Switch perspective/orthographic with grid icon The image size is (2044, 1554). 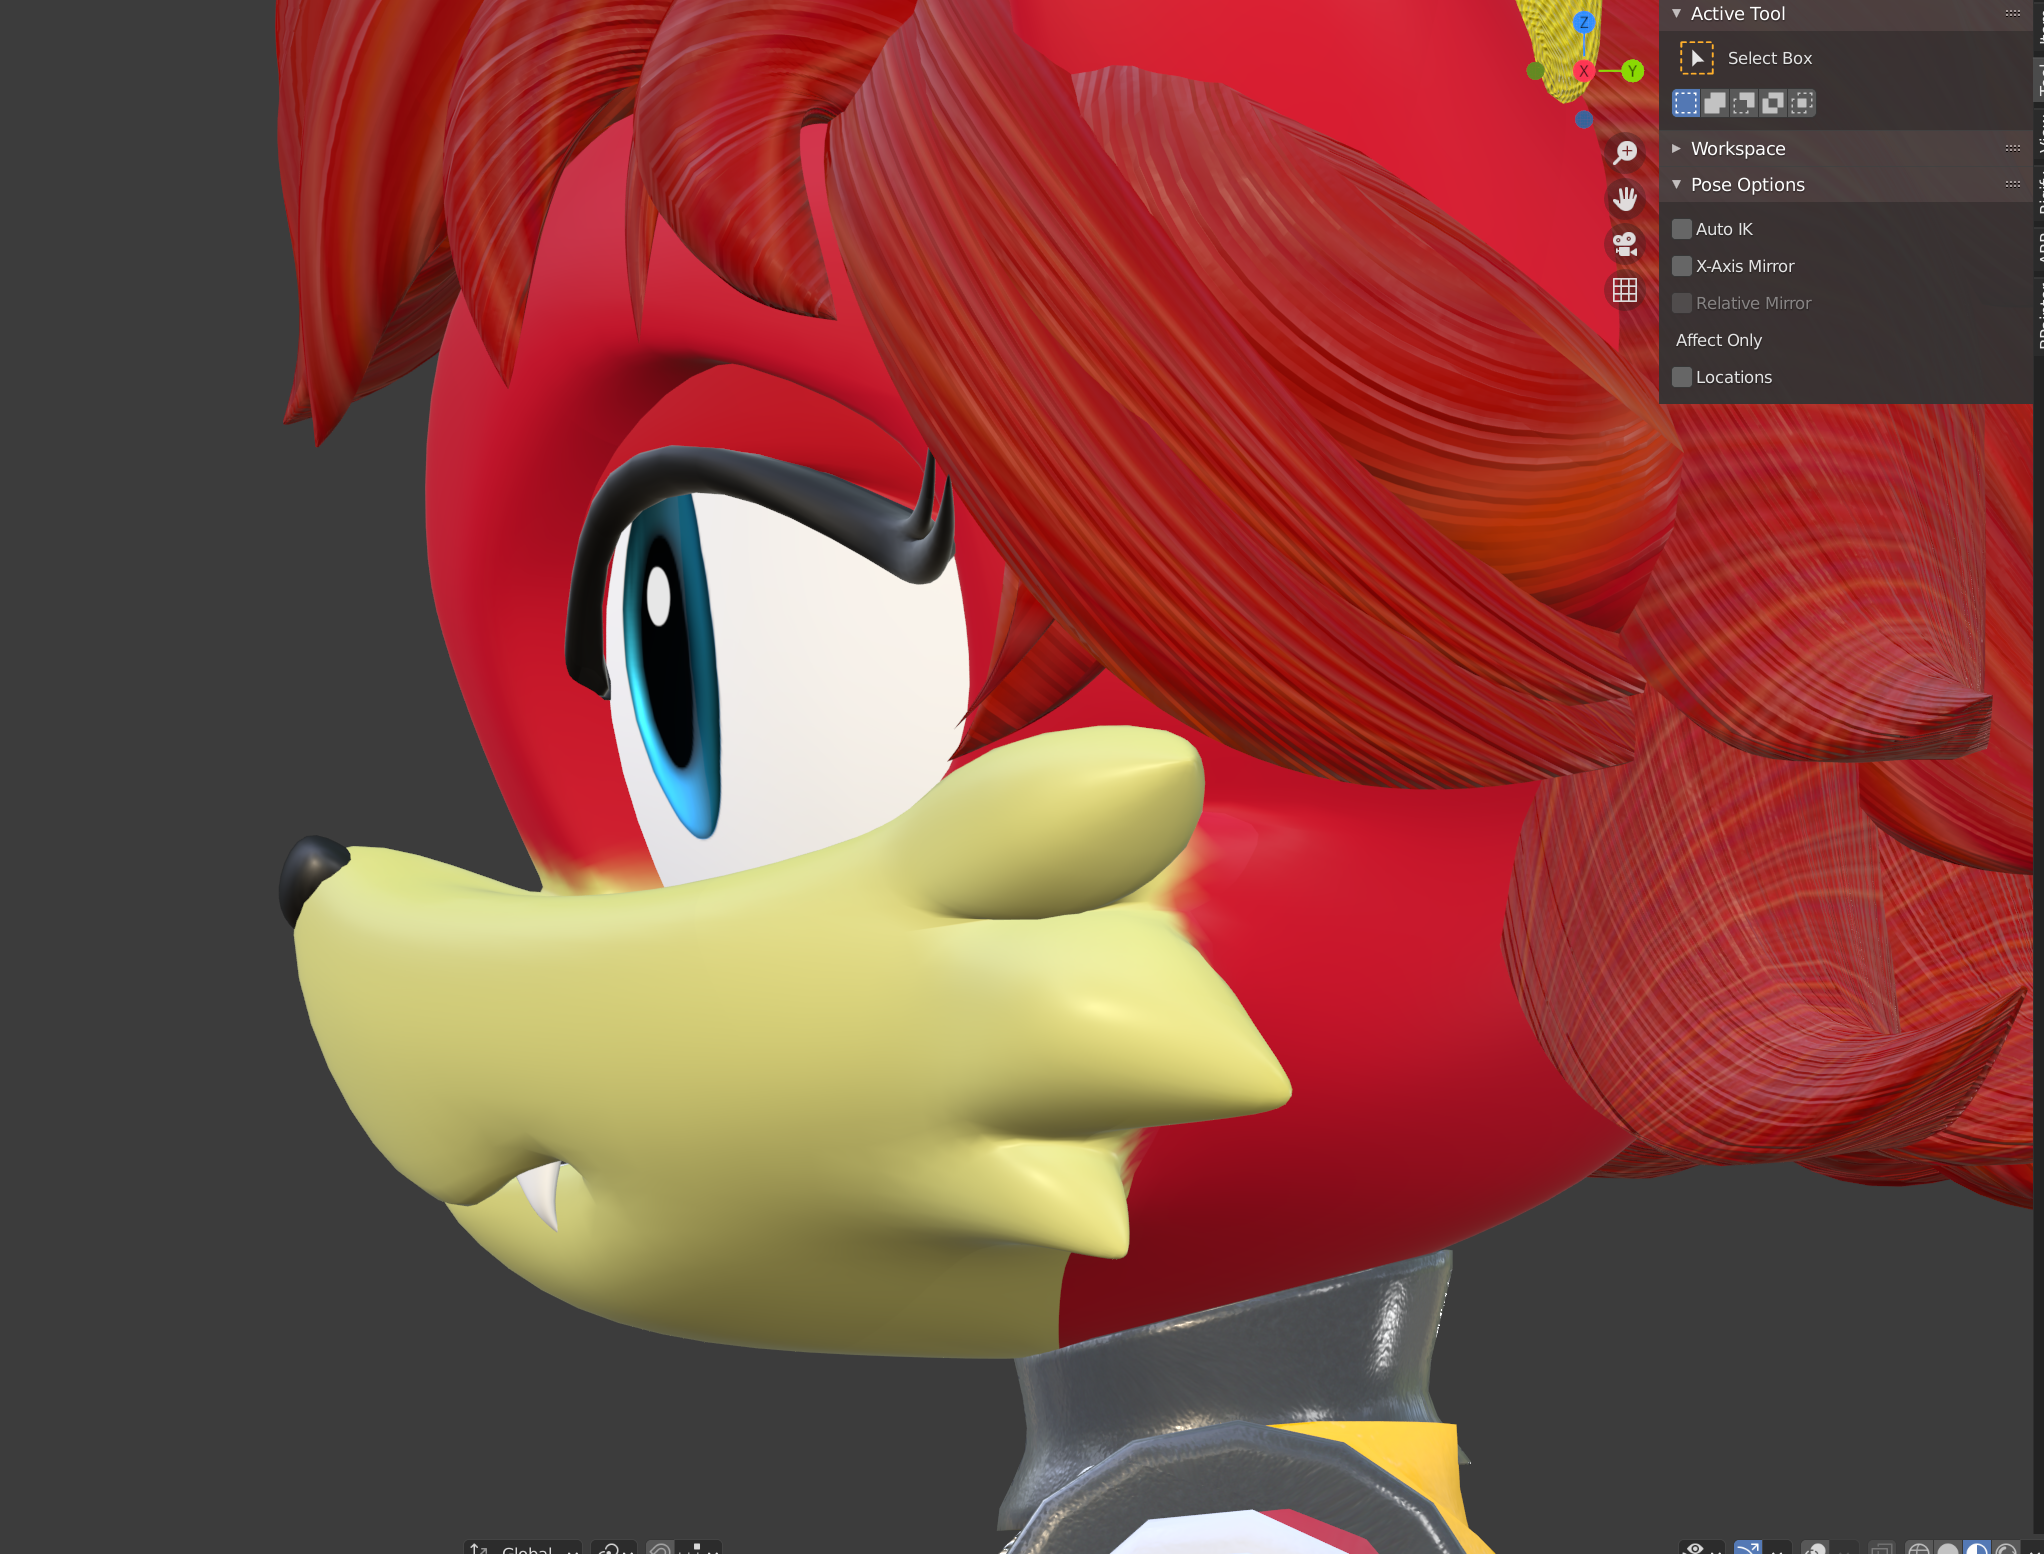[1625, 290]
